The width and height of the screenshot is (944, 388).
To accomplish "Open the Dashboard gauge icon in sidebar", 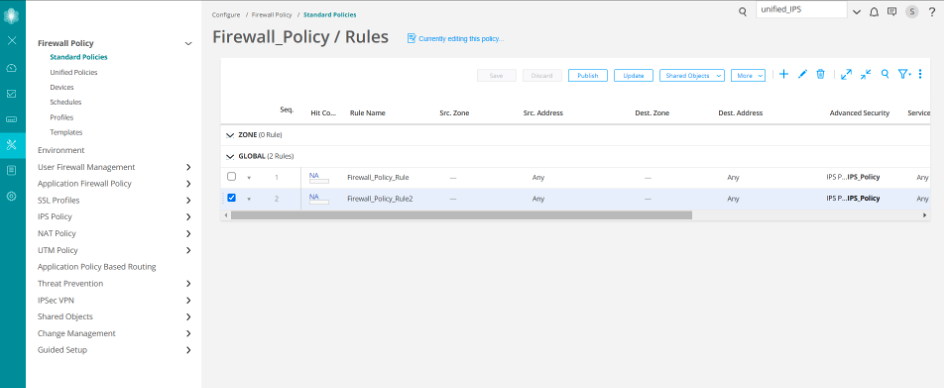I will coord(11,68).
